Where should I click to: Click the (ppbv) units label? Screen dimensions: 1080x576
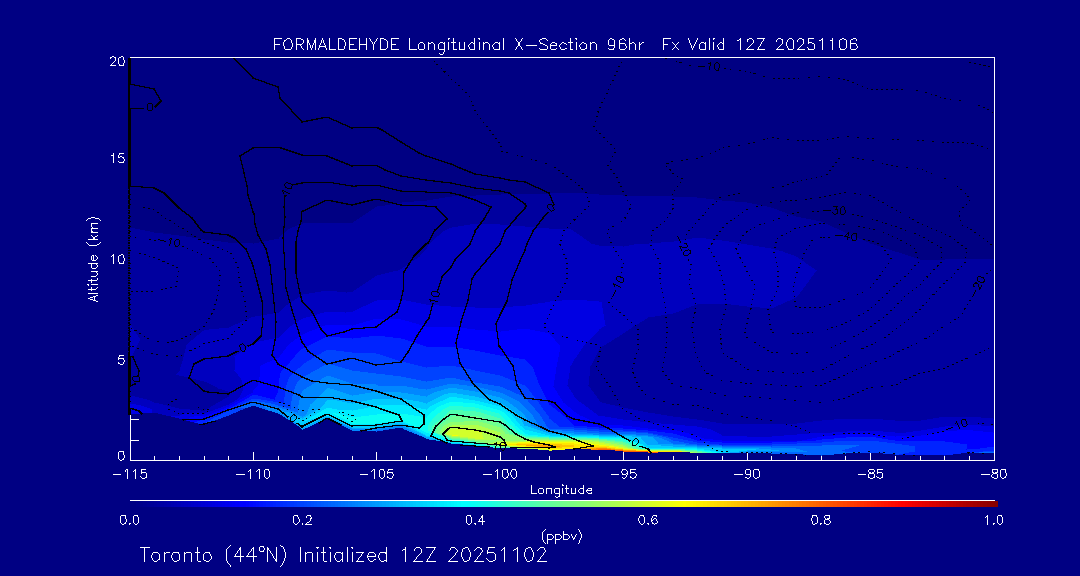tap(561, 536)
